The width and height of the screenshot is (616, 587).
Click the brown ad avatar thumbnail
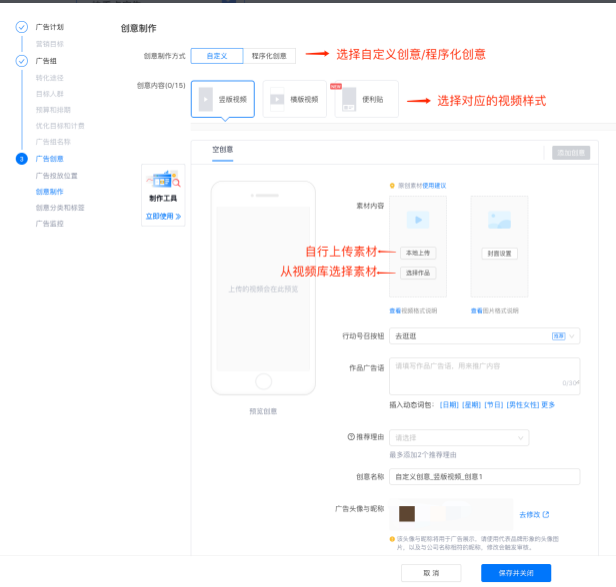(407, 514)
